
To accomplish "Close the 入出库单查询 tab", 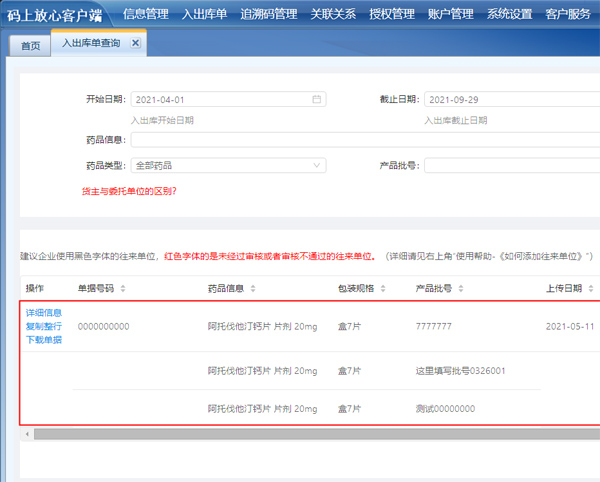I will tap(136, 44).
